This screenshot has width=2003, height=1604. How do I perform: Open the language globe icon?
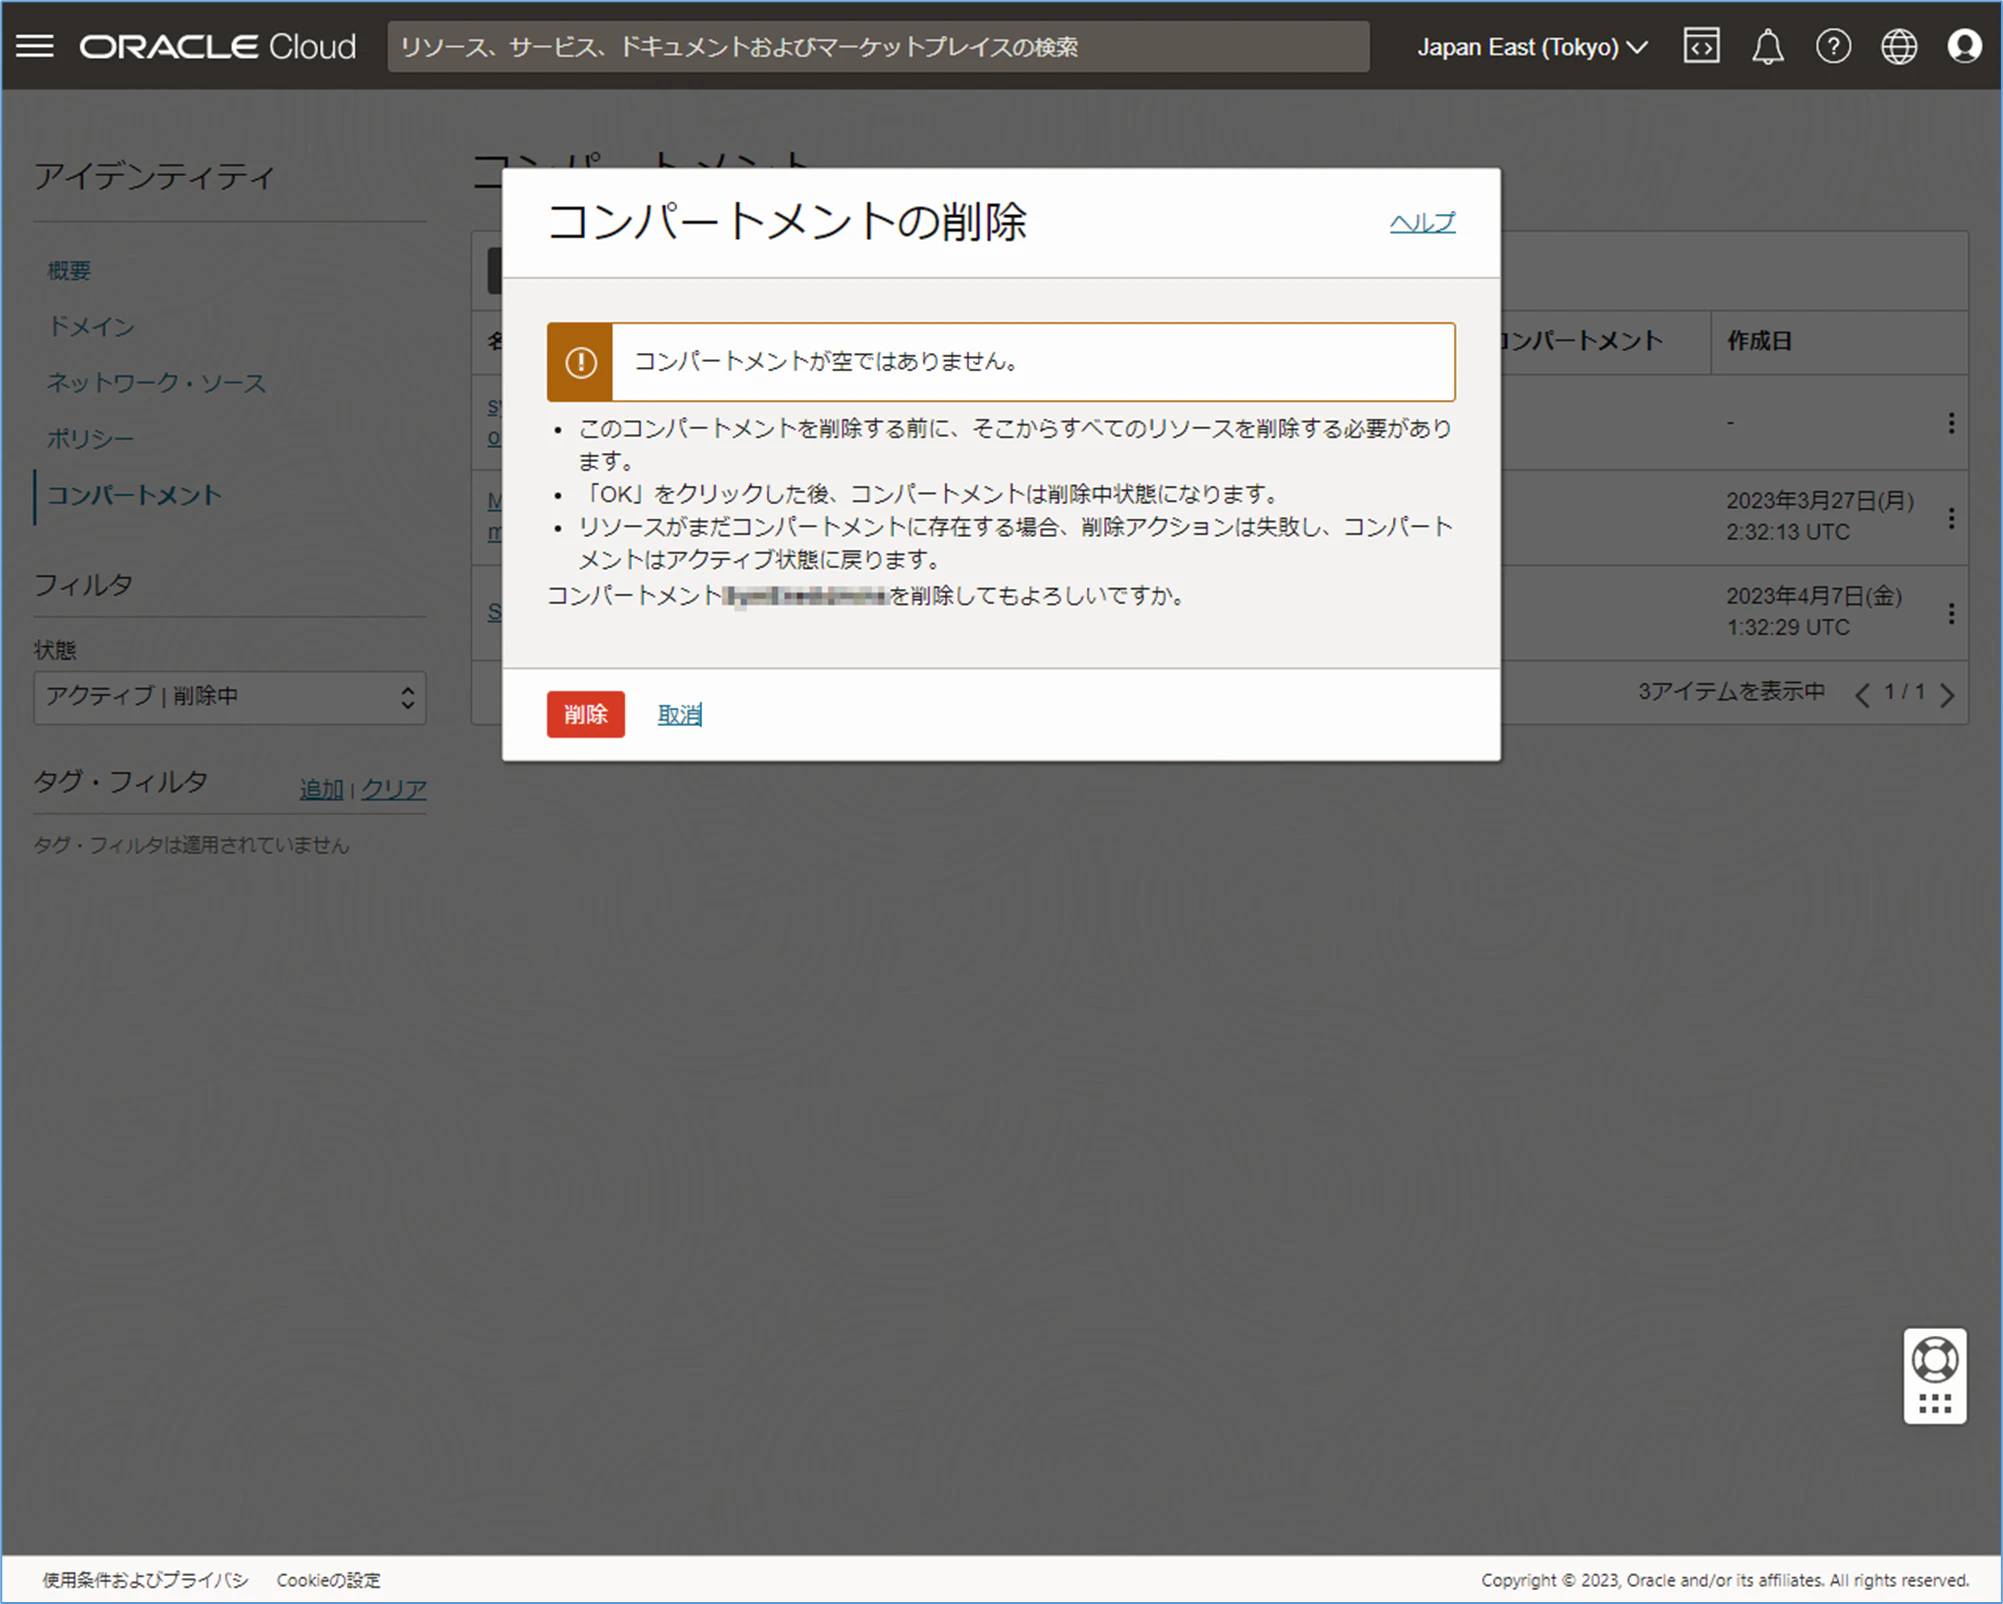(1898, 46)
